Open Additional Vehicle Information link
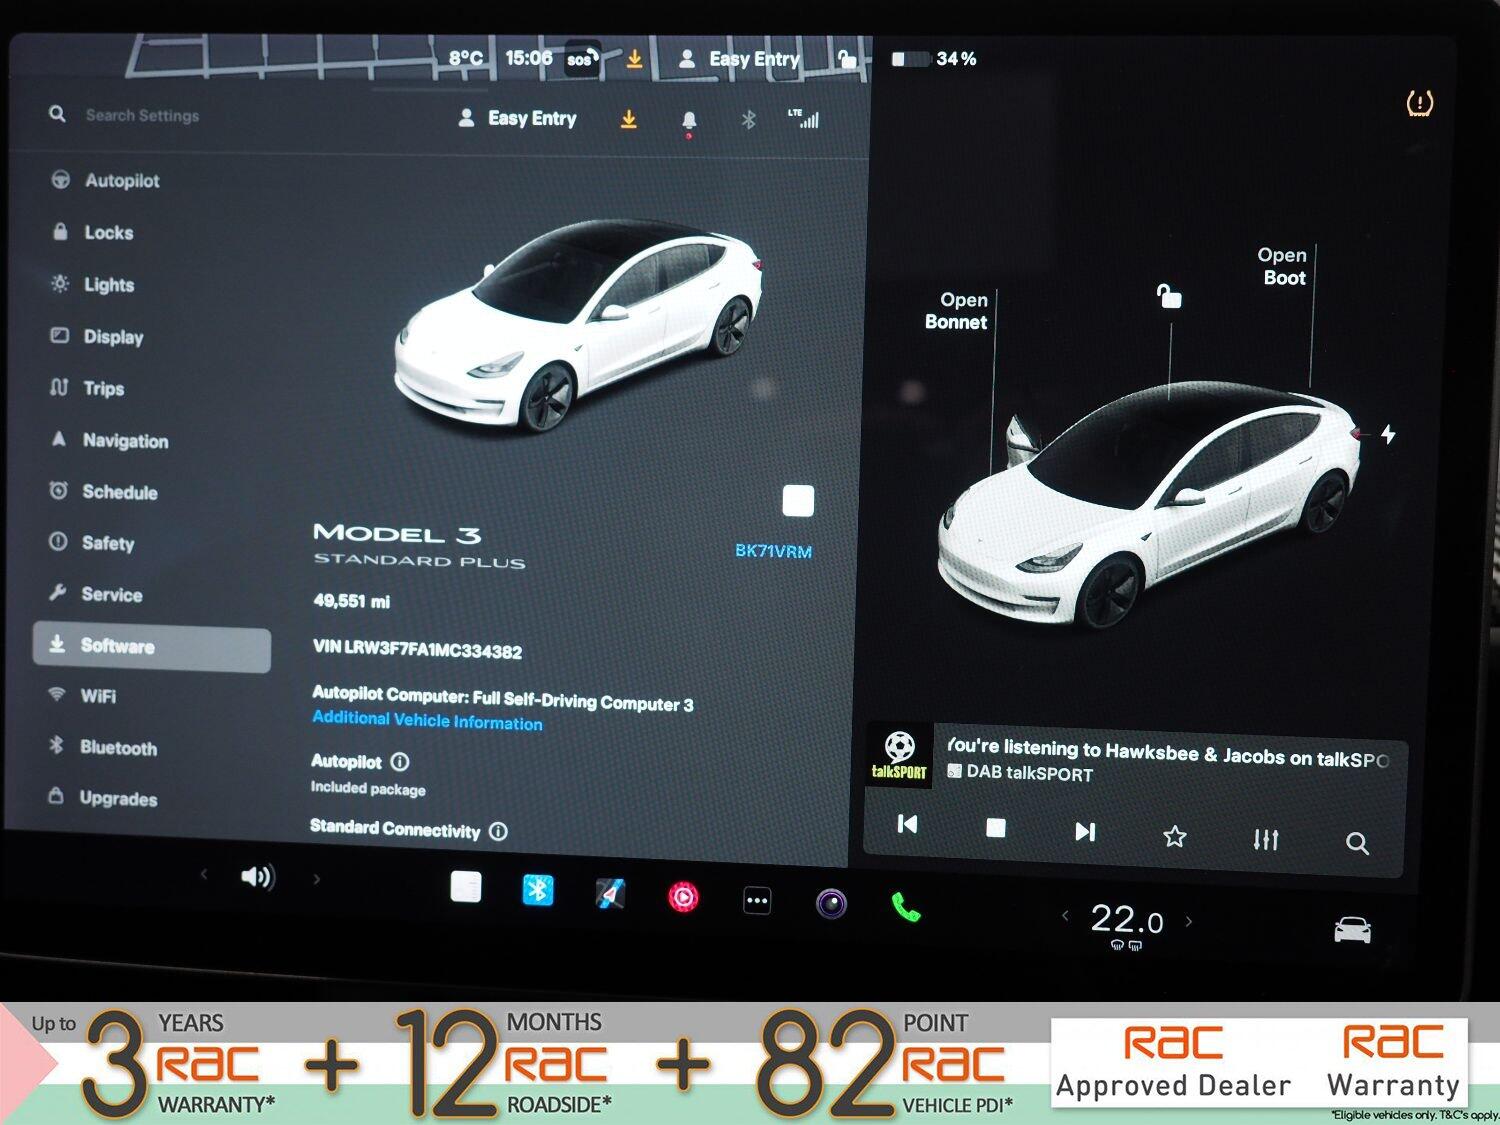The image size is (1500, 1125). pyautogui.click(x=427, y=720)
